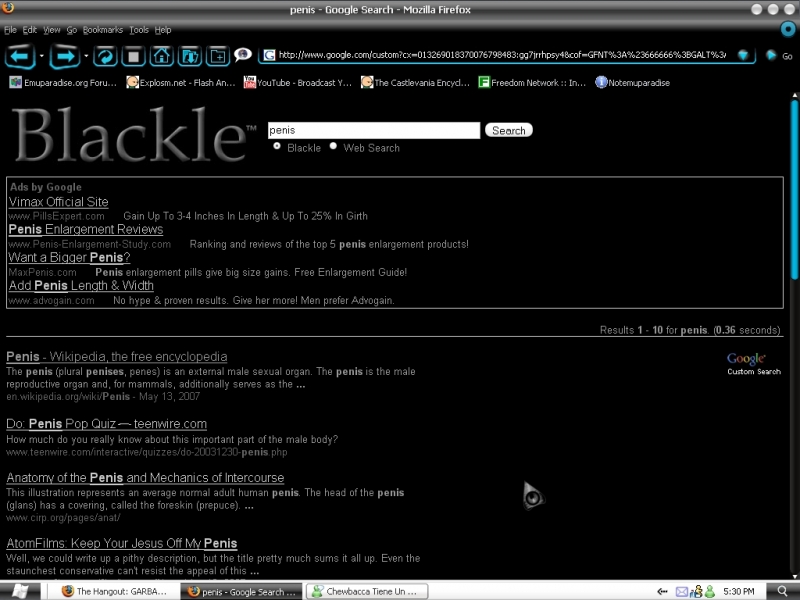This screenshot has width=800, height=600.
Task: Open the Tools menu
Action: click(139, 30)
